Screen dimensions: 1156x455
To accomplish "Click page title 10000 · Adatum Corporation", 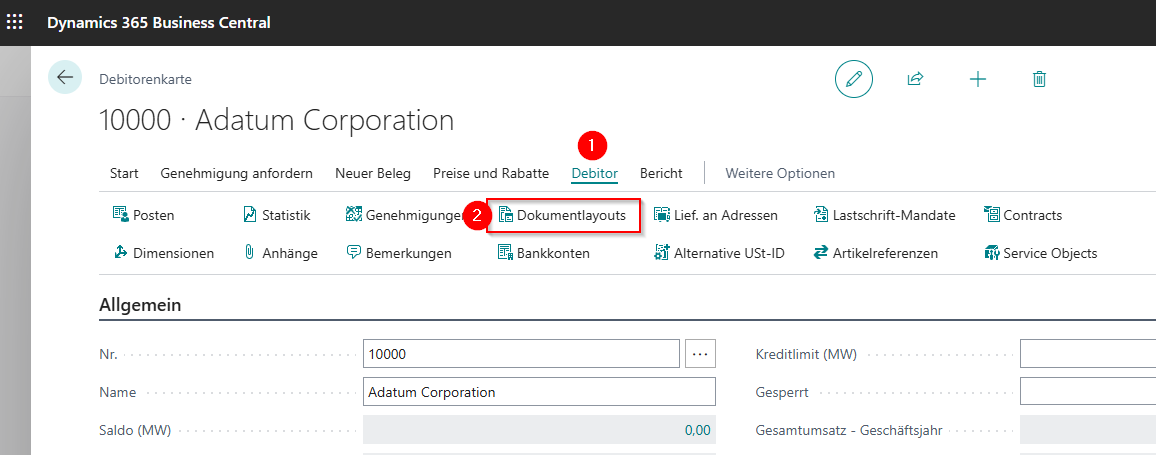I will click(x=276, y=121).
